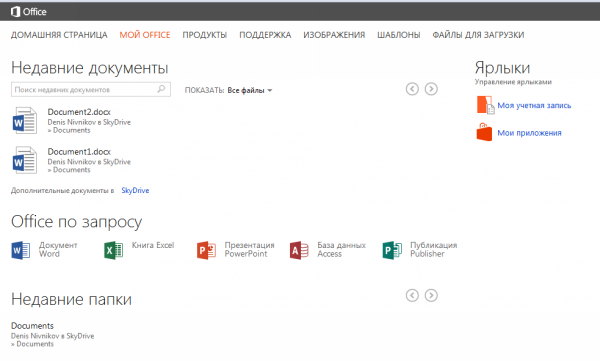Click the recent documents search field

(91, 89)
